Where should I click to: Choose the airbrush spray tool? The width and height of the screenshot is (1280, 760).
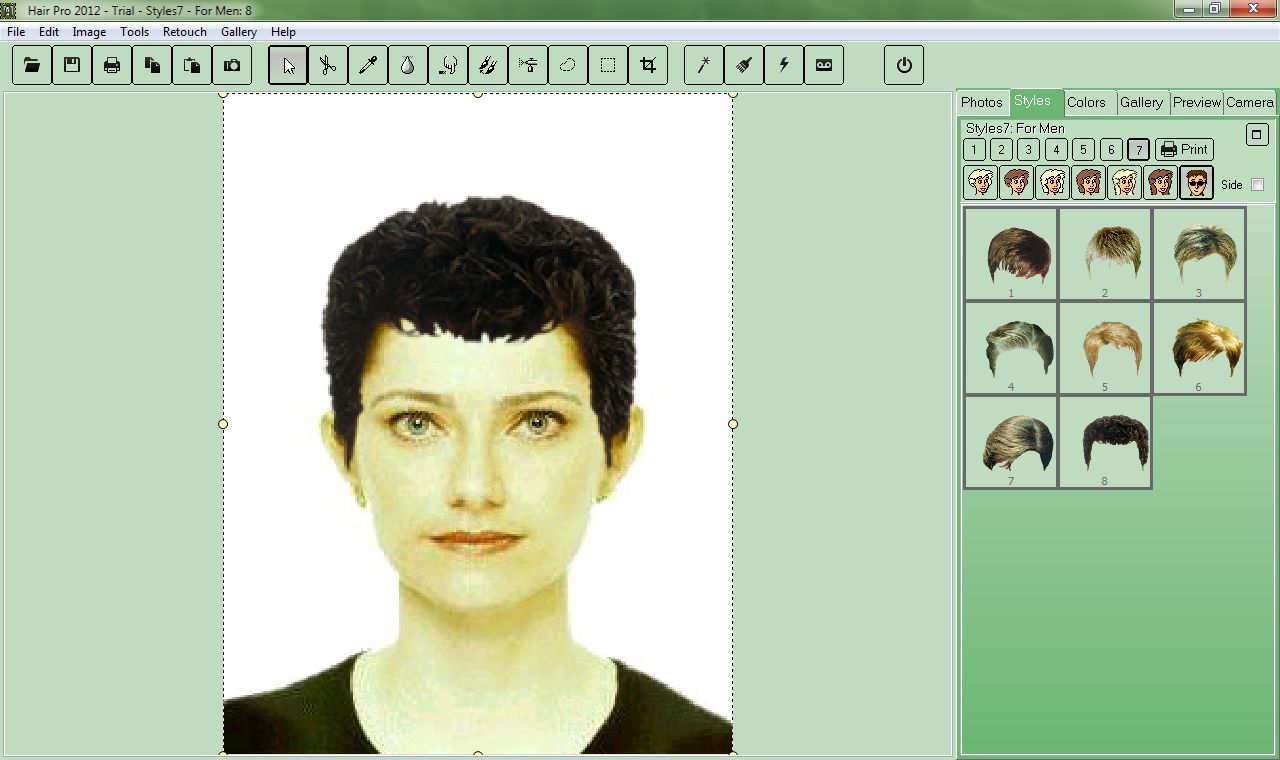[528, 65]
